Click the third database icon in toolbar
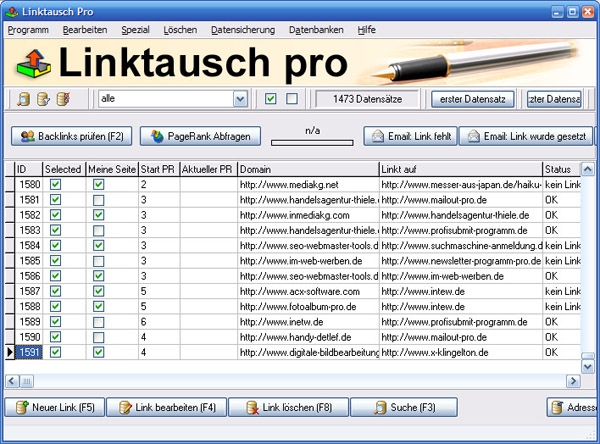600x444 pixels. pos(63,99)
